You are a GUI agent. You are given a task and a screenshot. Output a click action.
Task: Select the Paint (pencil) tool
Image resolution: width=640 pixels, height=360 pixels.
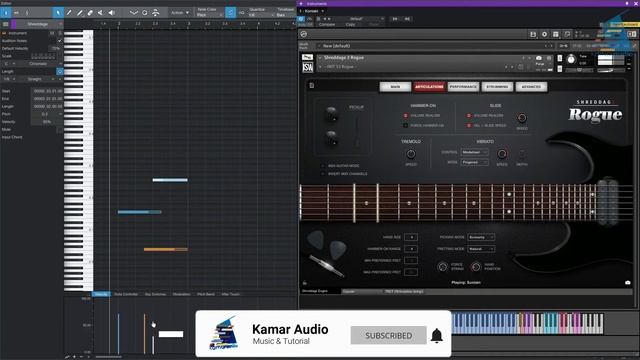pyautogui.click(x=69, y=13)
